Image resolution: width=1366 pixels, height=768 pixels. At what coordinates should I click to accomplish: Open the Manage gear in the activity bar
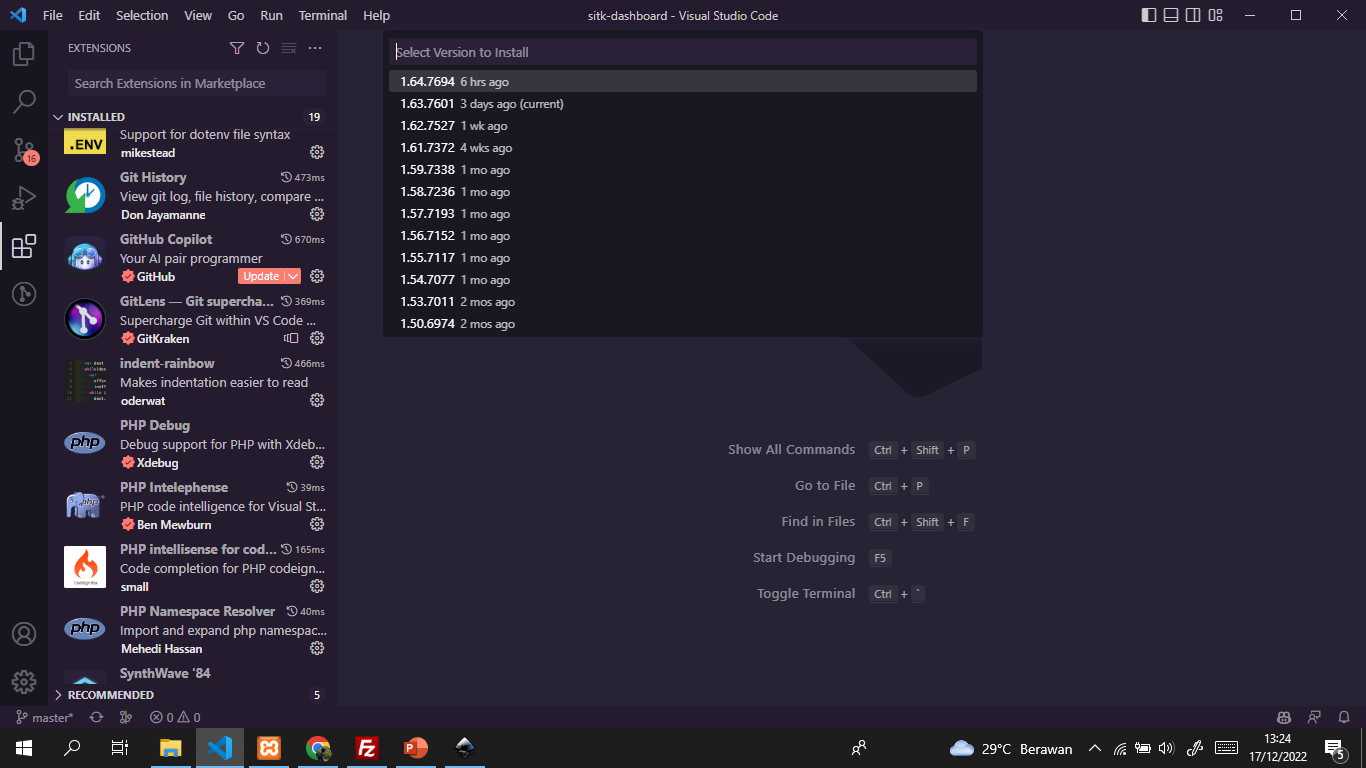(24, 682)
